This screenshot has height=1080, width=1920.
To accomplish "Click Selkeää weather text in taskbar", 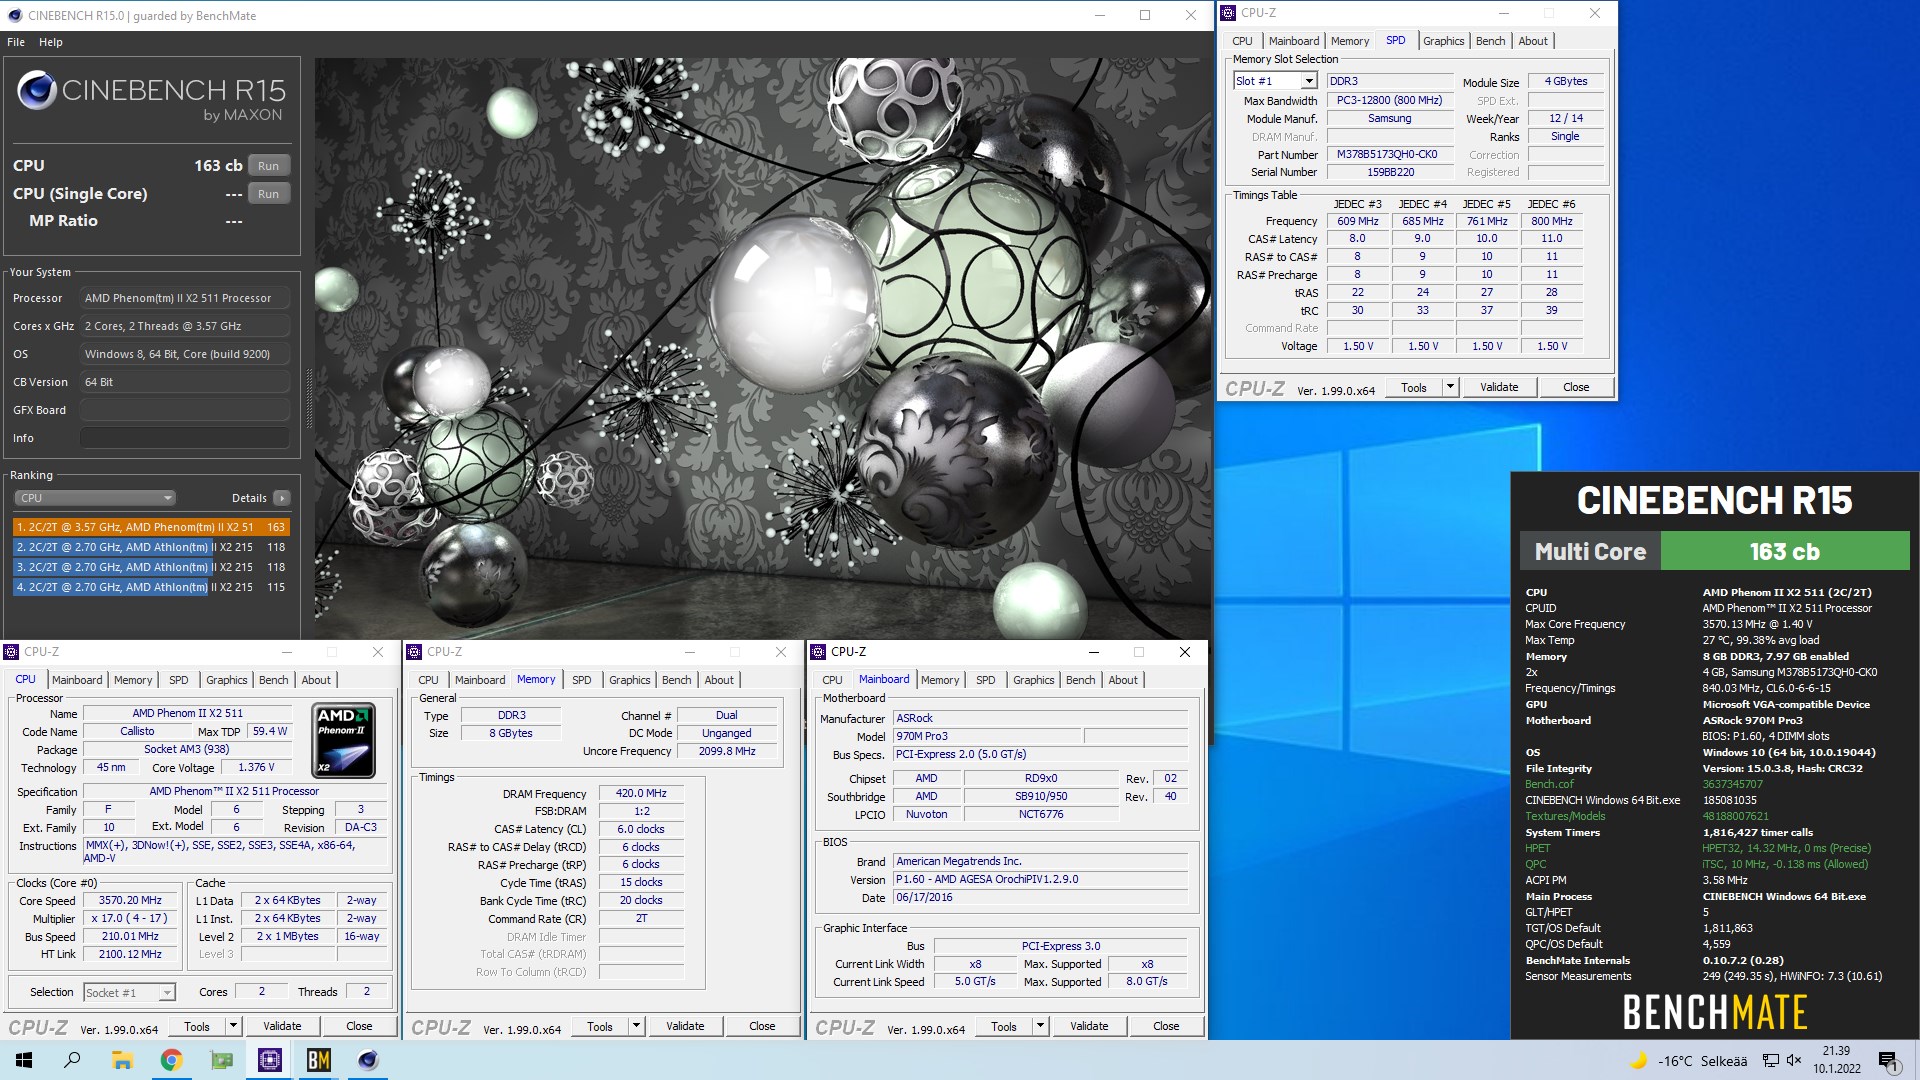I will pyautogui.click(x=1724, y=1061).
